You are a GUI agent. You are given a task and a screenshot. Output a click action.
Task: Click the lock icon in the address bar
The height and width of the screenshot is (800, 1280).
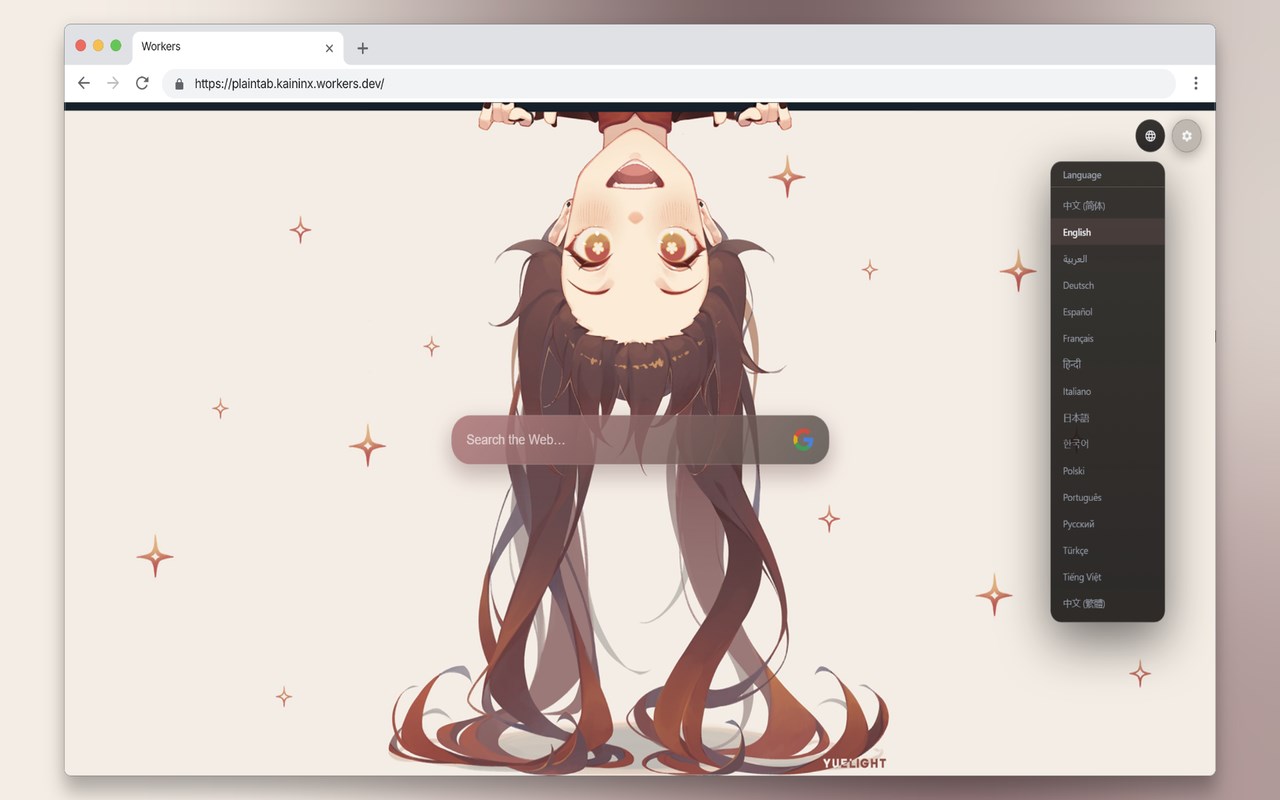point(180,84)
